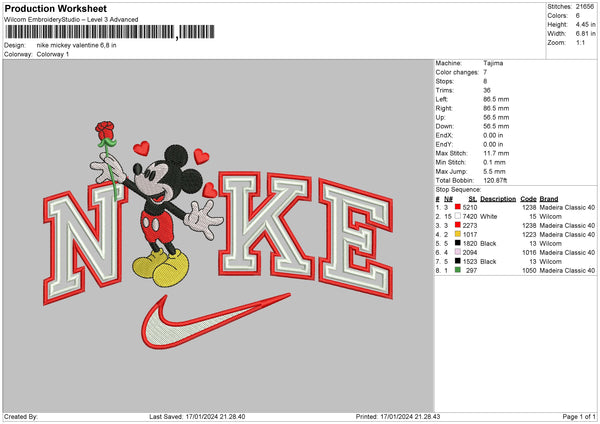Click thread code 1016 in stop row 6

coord(529,253)
